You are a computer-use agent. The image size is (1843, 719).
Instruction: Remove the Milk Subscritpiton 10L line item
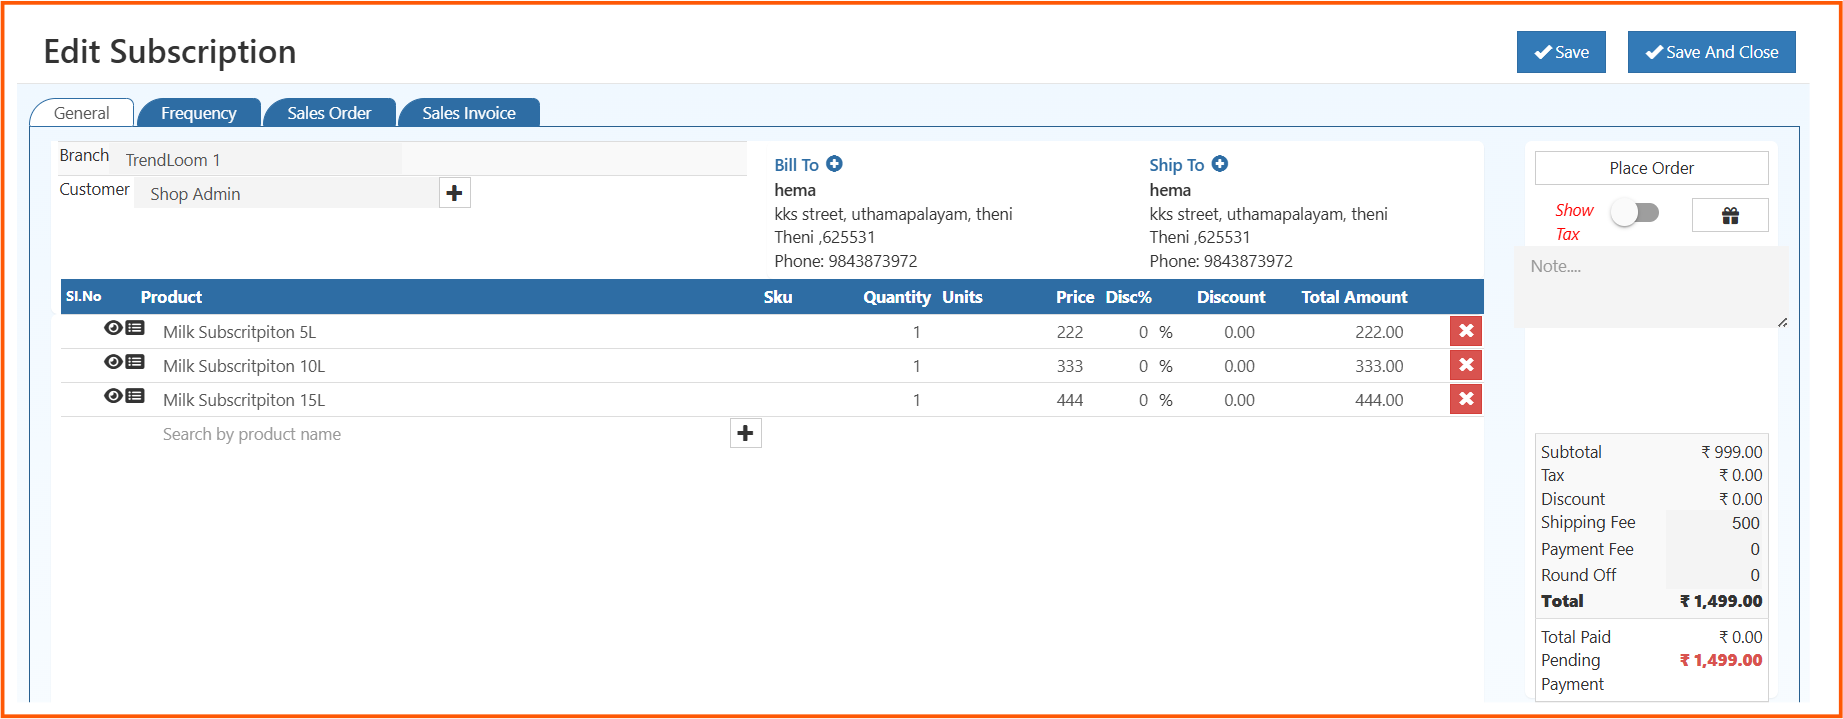1465,365
